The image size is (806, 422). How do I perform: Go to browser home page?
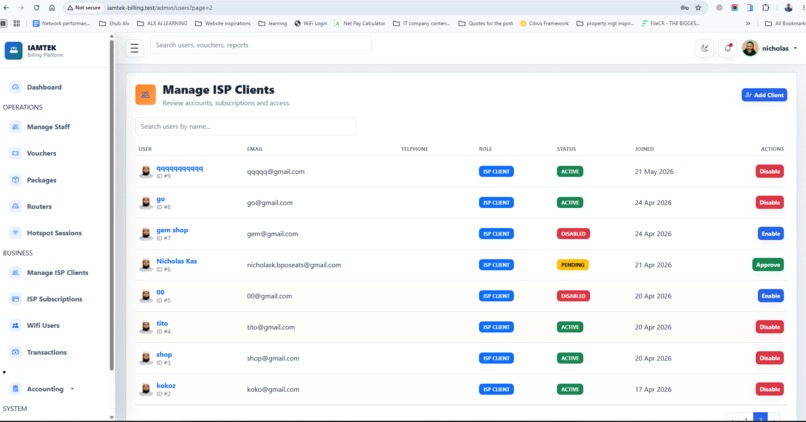[52, 8]
